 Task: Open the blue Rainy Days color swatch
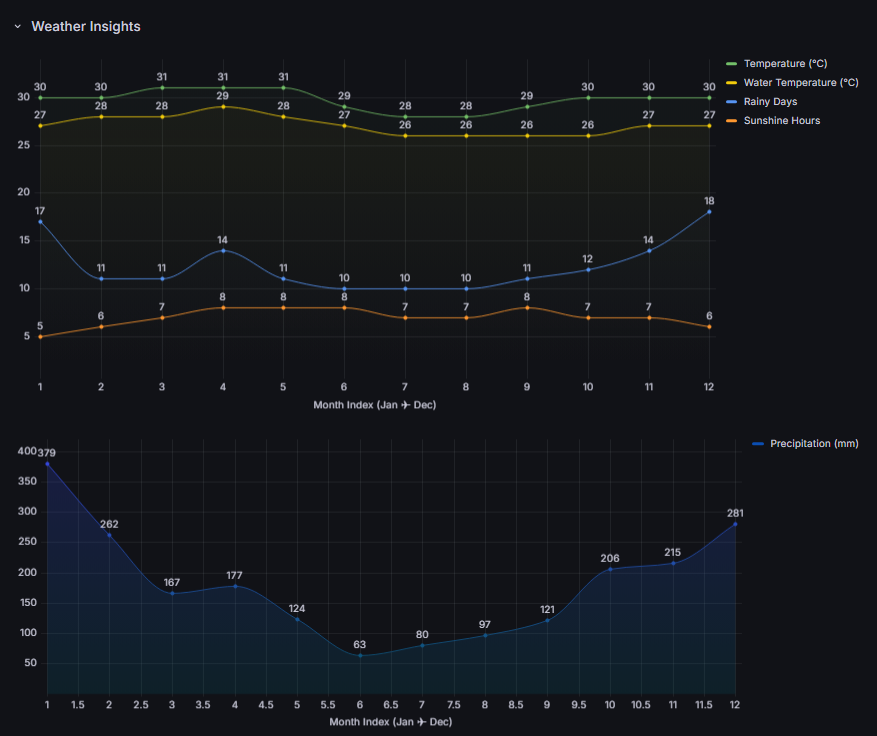[x=731, y=102]
